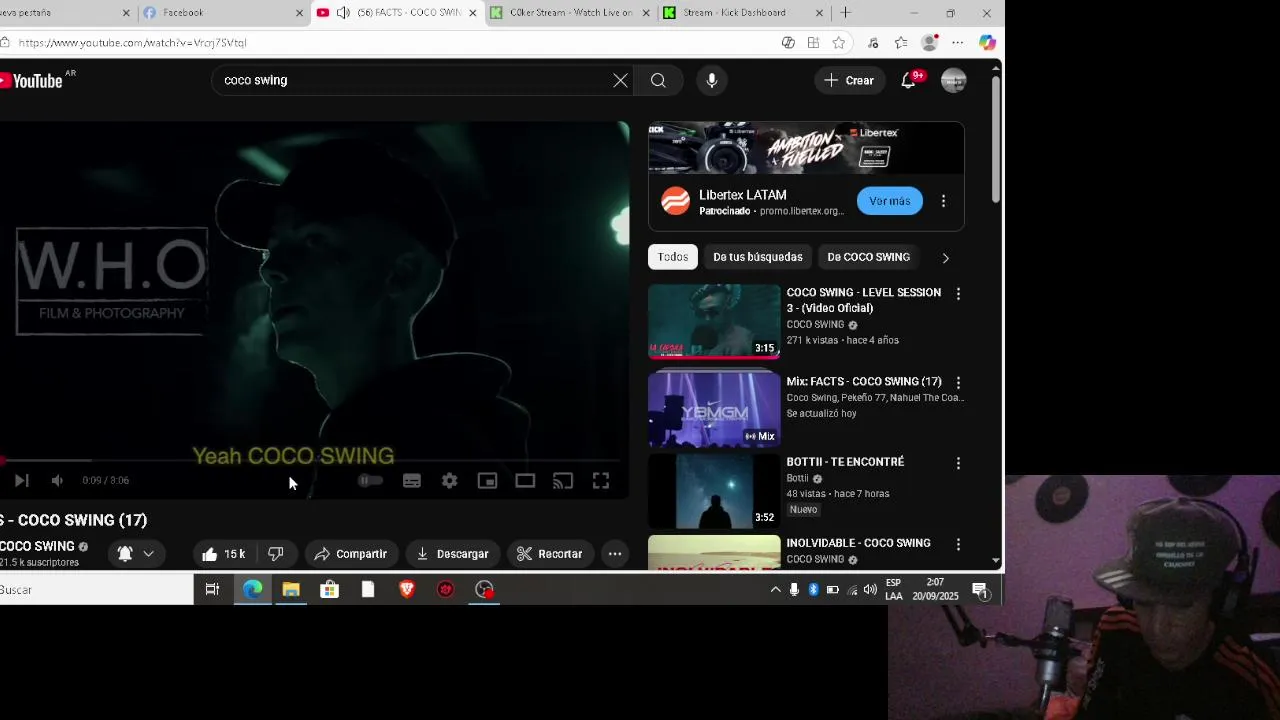Click the COCO SWING channel name under the video
The image size is (1280, 720).
[x=37, y=546]
